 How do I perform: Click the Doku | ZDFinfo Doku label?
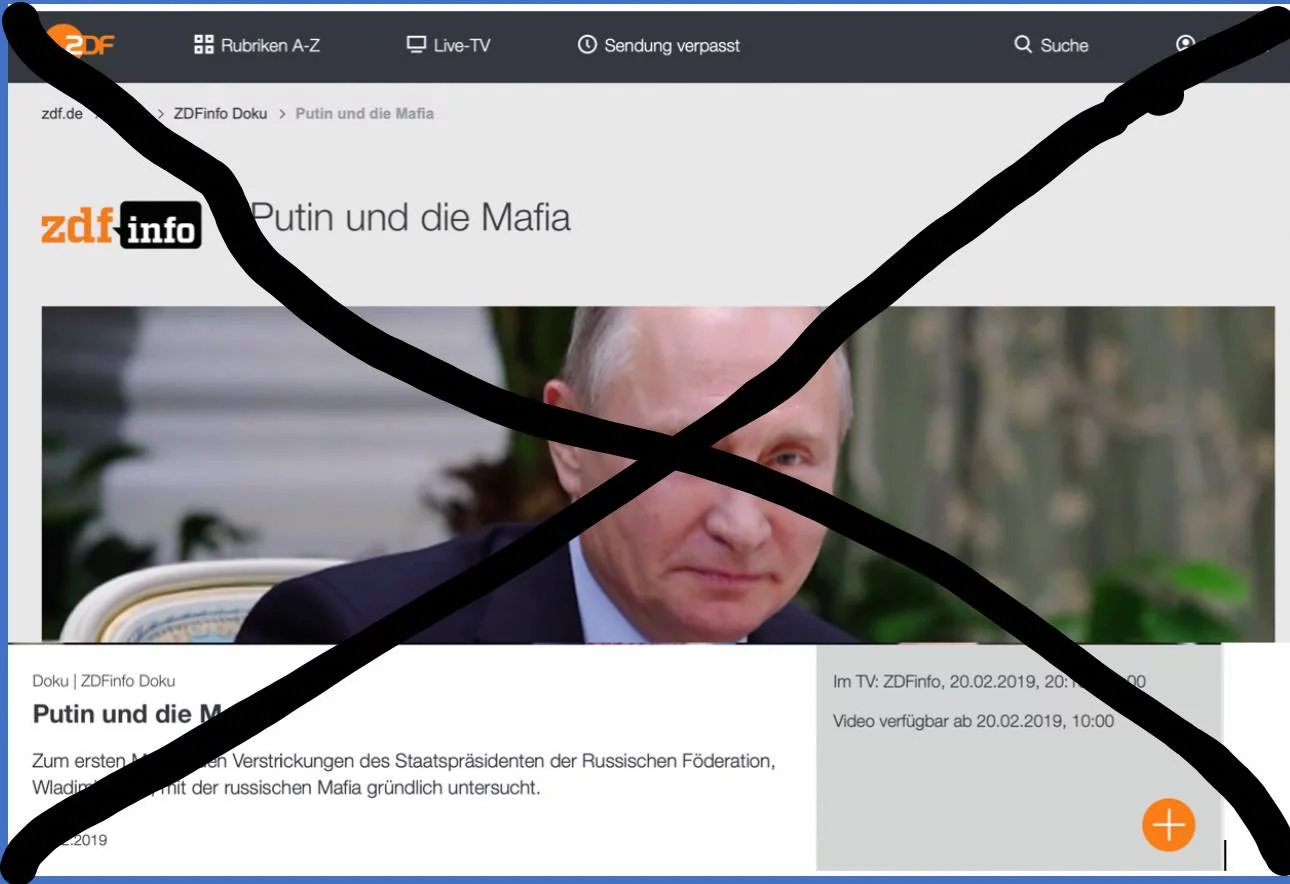104,681
